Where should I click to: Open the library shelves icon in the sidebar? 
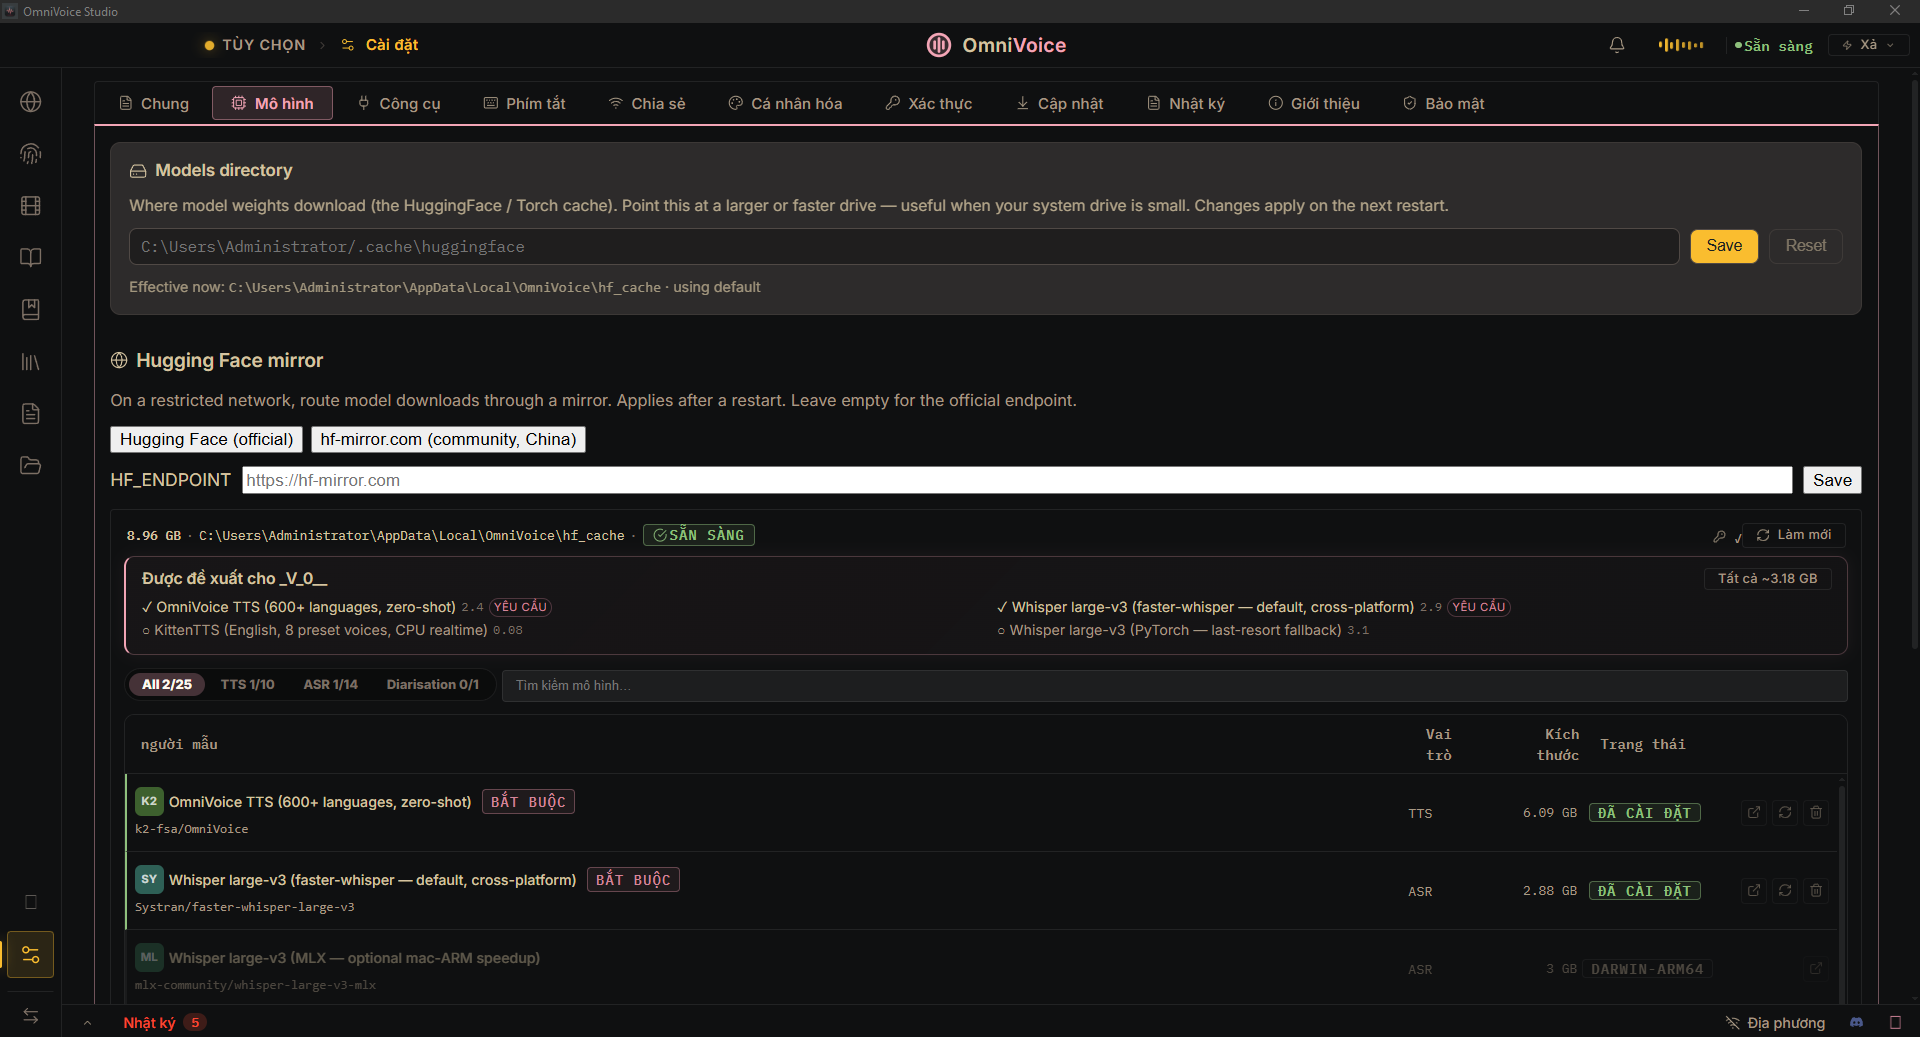tap(31, 362)
